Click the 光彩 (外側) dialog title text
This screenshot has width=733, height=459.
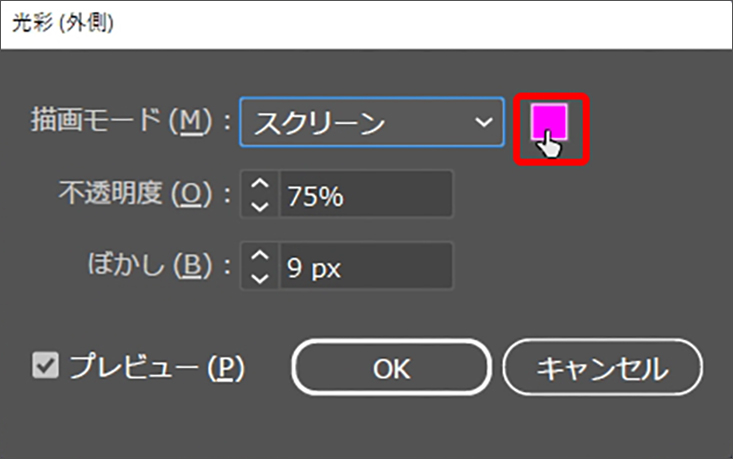coord(62,23)
